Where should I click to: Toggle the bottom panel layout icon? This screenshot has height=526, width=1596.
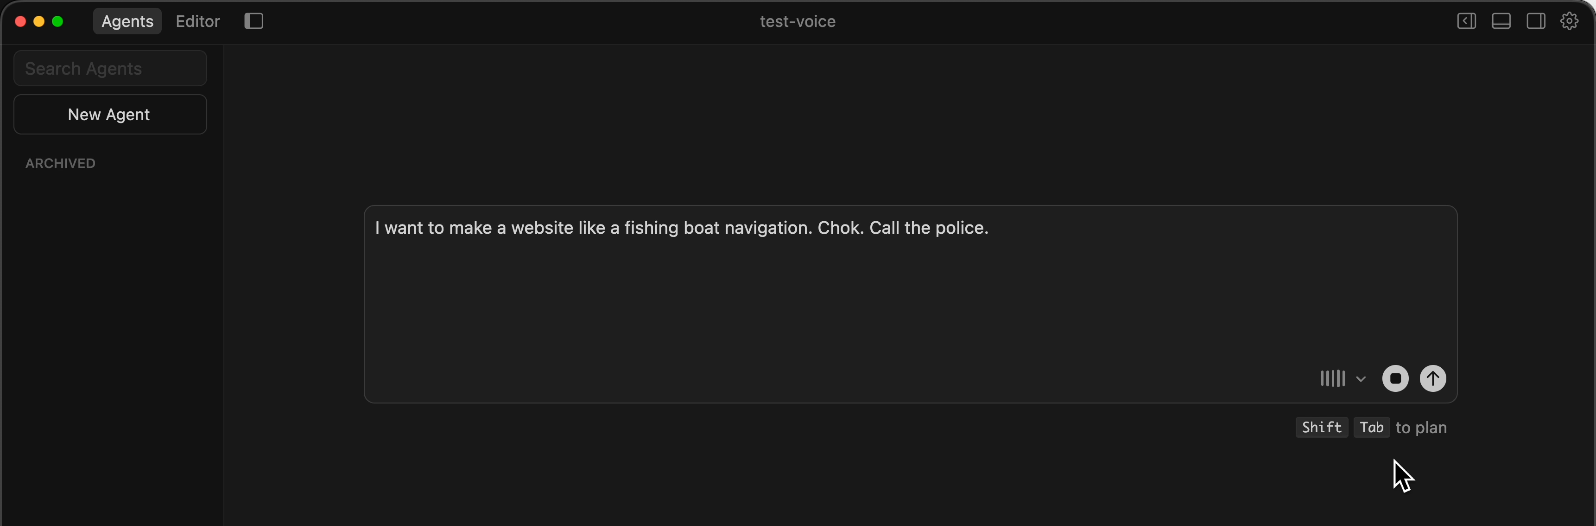point(1501,21)
